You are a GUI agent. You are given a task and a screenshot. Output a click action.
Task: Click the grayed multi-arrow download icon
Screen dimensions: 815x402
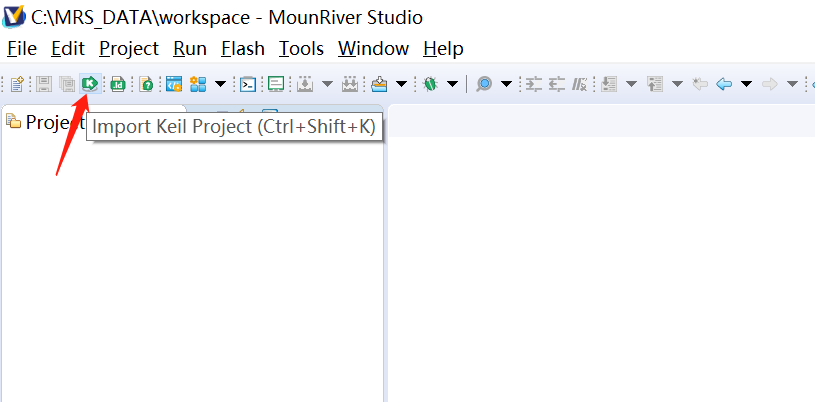[351, 84]
